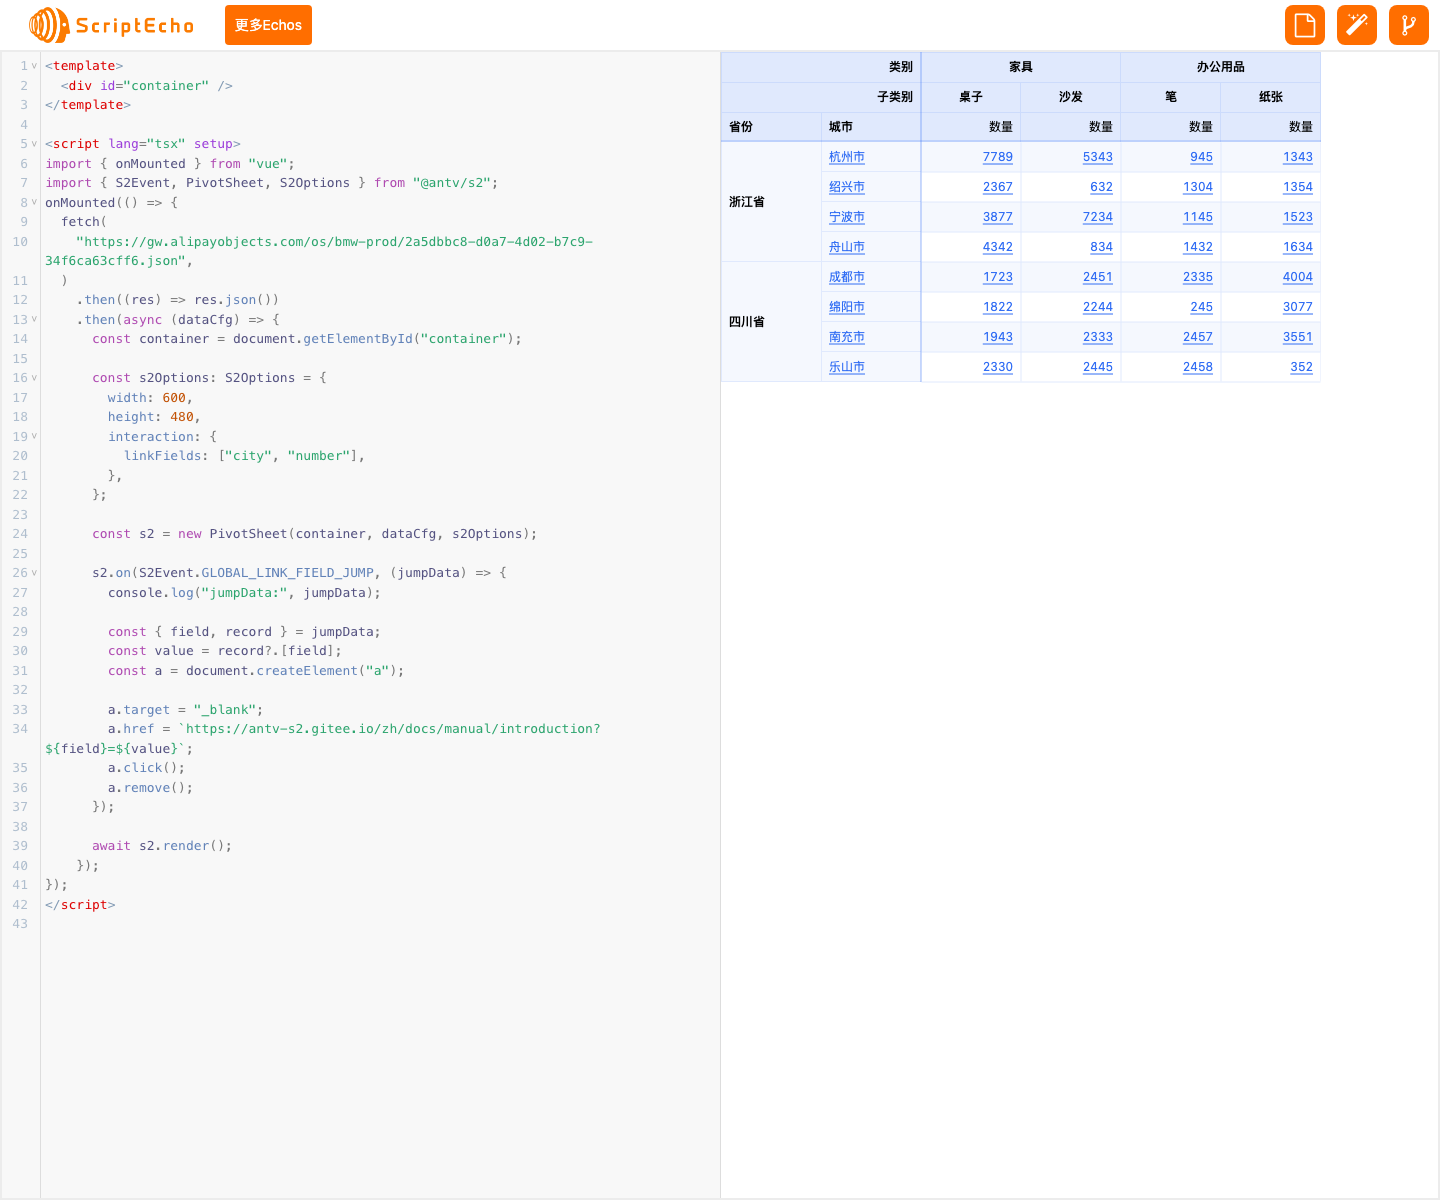
Task: Click the ScriptEcho logo
Action: pyautogui.click(x=112, y=25)
